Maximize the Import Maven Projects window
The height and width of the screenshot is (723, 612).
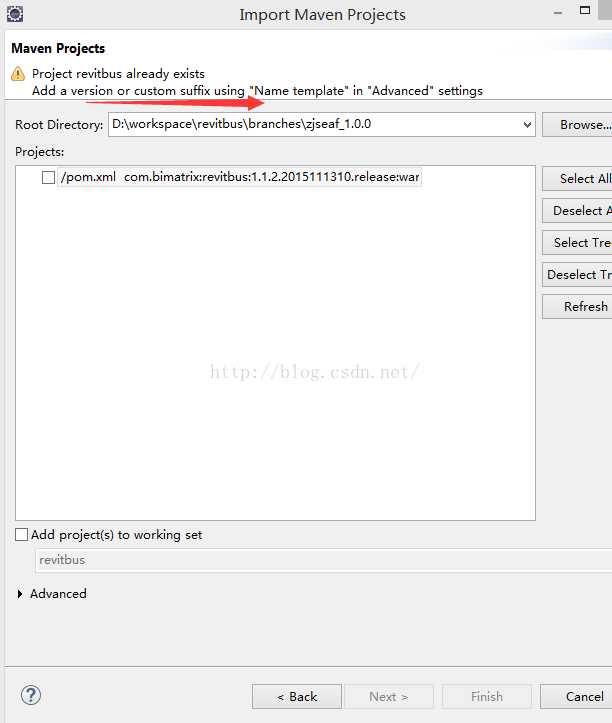pos(585,10)
